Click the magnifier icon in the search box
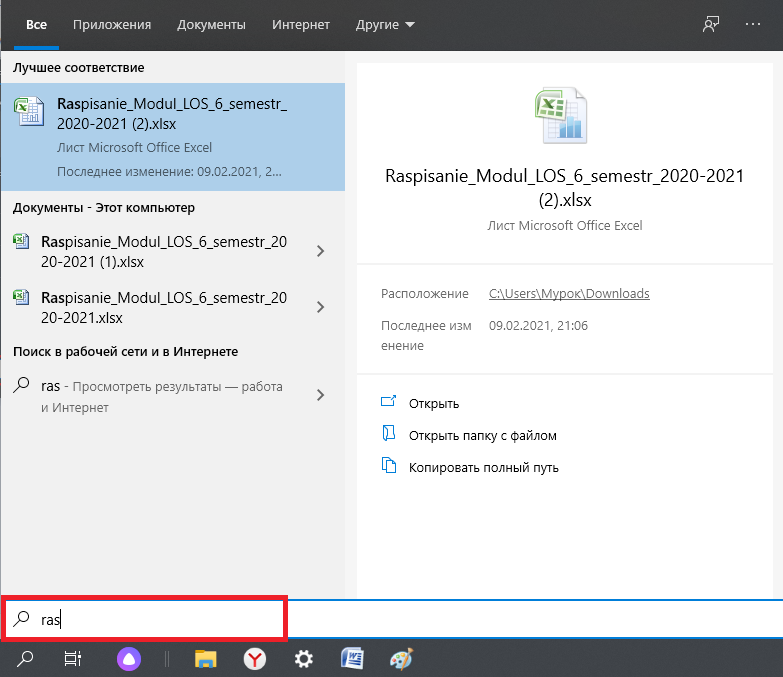Image resolution: width=783 pixels, height=677 pixels. pyautogui.click(x=21, y=619)
